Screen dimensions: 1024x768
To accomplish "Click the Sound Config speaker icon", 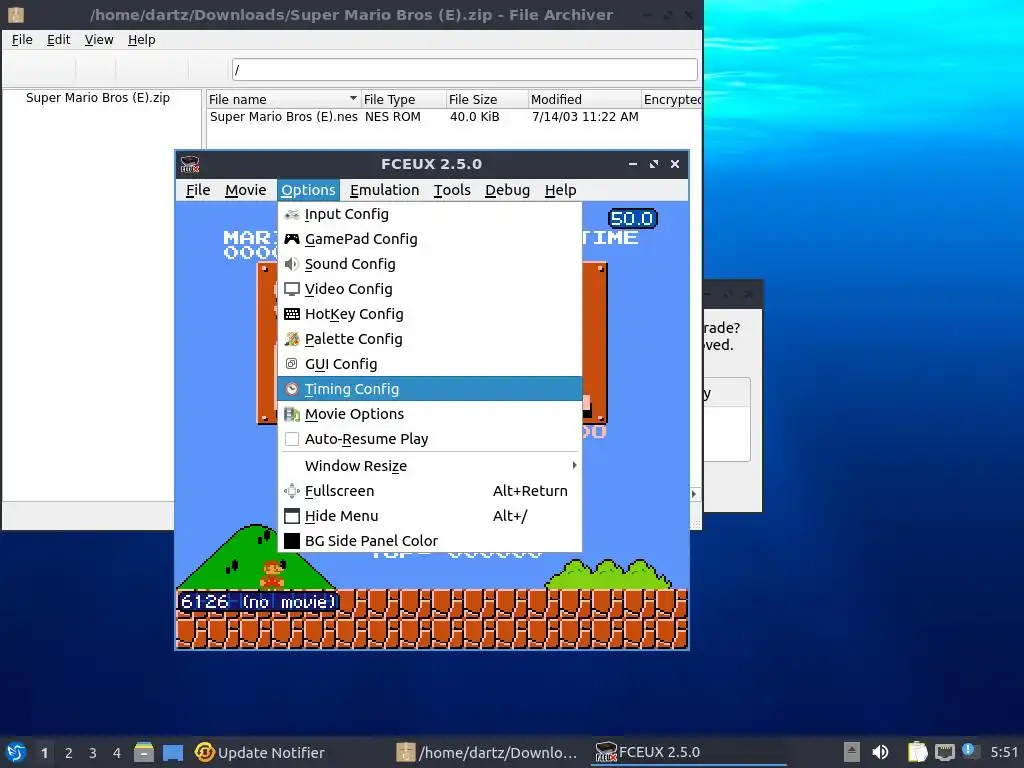I will pyautogui.click(x=292, y=264).
